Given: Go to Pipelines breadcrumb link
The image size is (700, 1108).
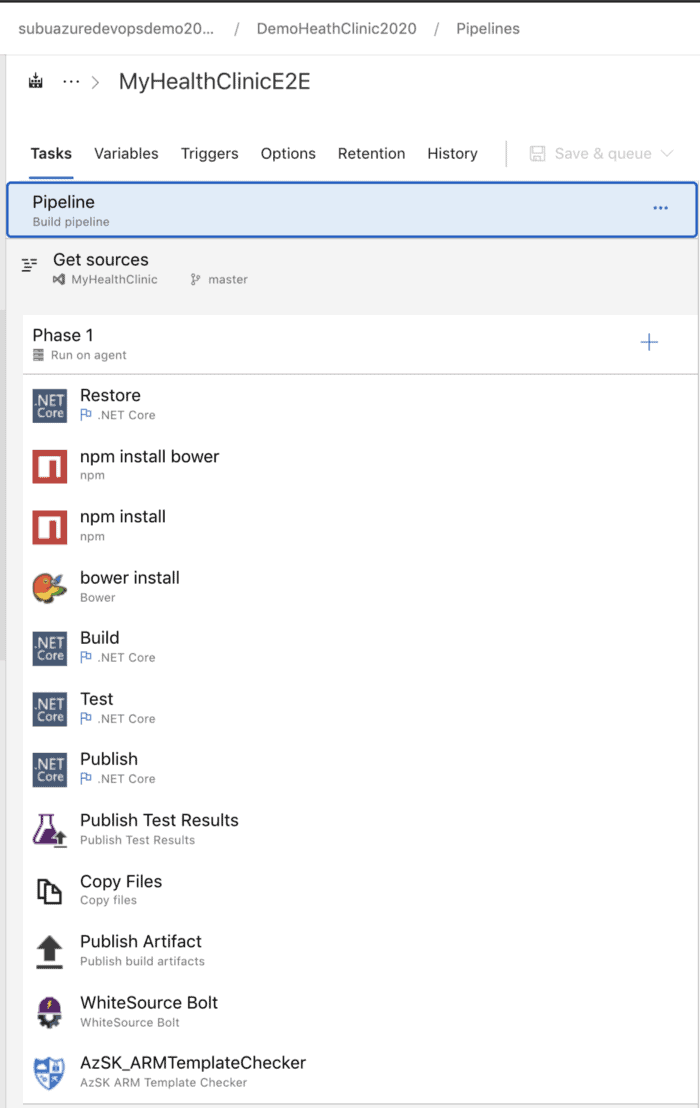Looking at the screenshot, I should pyautogui.click(x=488, y=29).
